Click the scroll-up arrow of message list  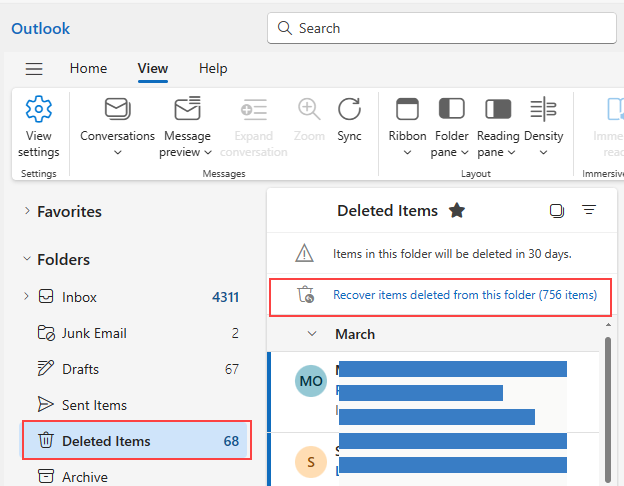point(608,325)
